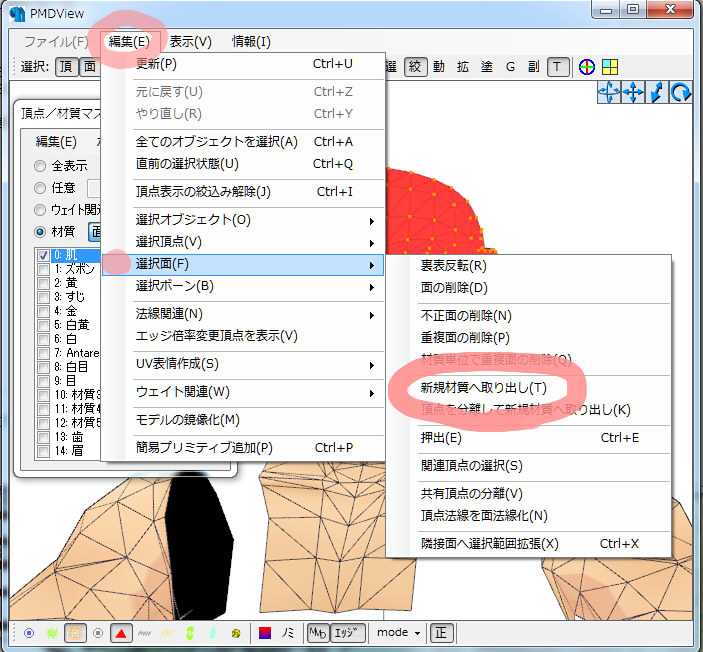Viewport: 703px width, 652px height.
Task: Click the G toolbar button
Action: point(510,67)
